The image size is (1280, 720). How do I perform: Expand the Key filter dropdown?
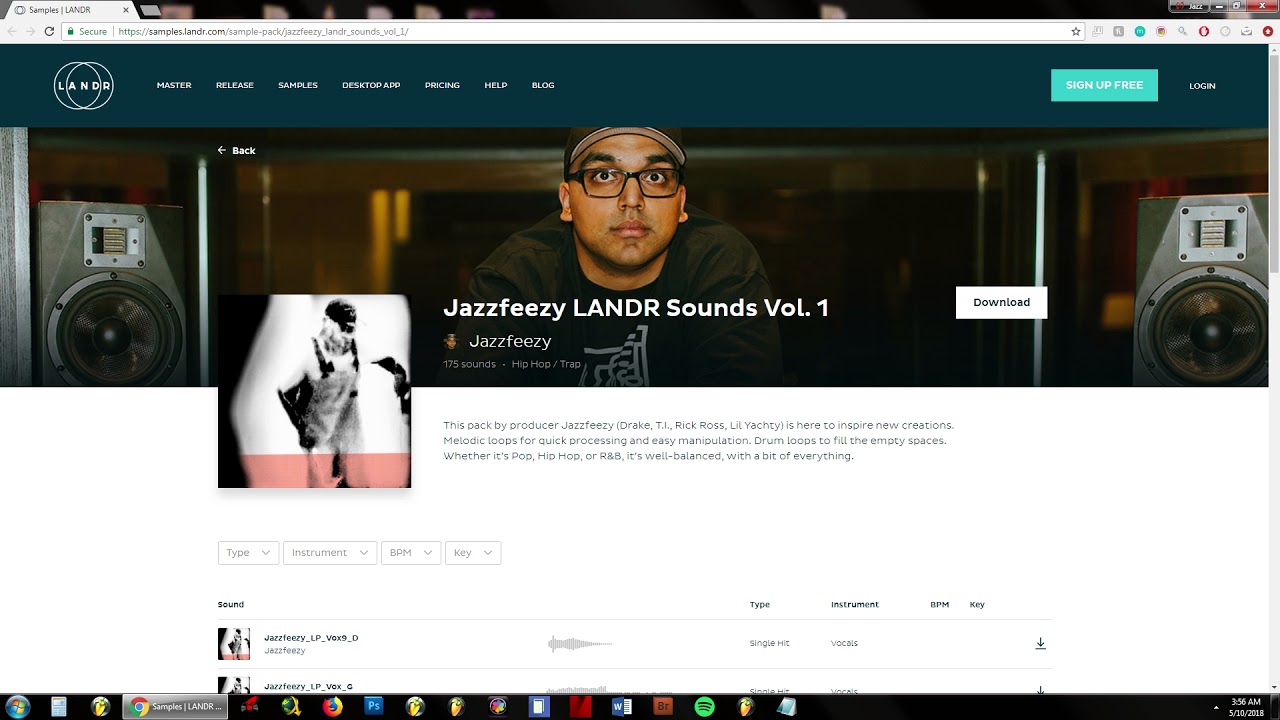pos(473,552)
